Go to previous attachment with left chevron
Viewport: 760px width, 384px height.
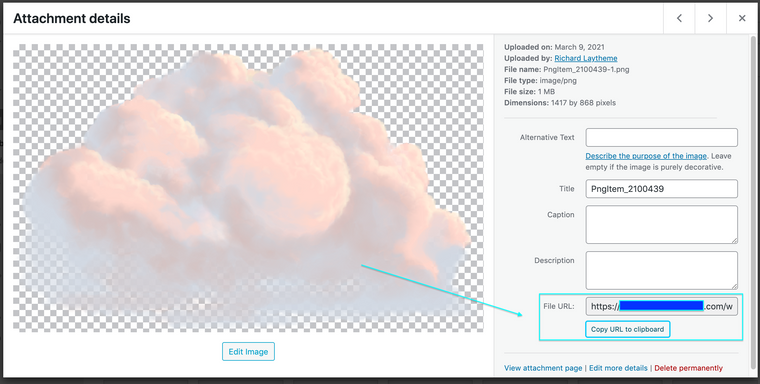click(x=679, y=18)
